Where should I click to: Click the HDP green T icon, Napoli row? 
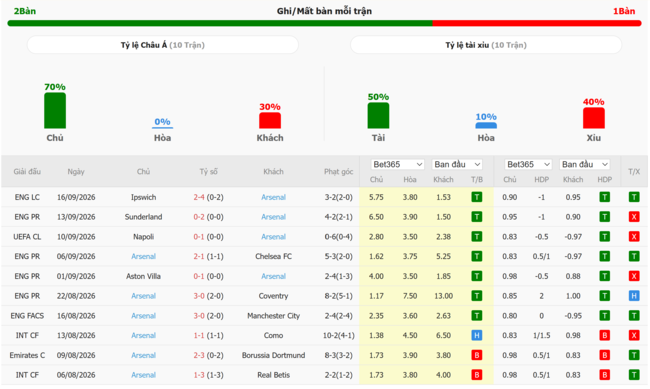click(x=604, y=237)
